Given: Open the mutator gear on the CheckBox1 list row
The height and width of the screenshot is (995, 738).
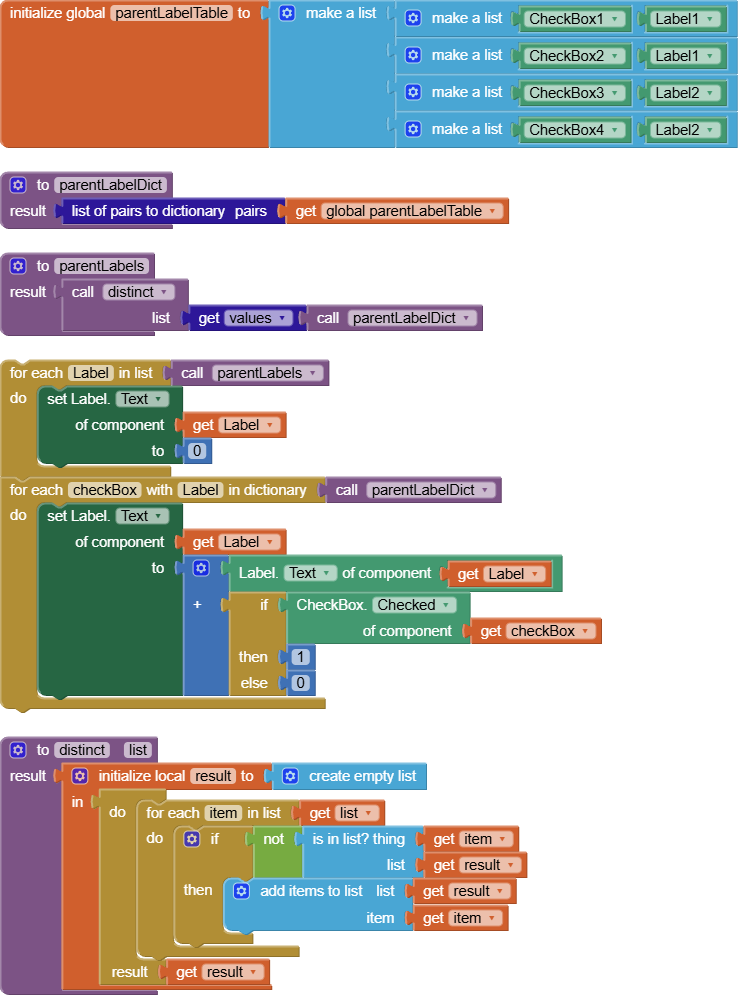Looking at the screenshot, I should (x=413, y=19).
